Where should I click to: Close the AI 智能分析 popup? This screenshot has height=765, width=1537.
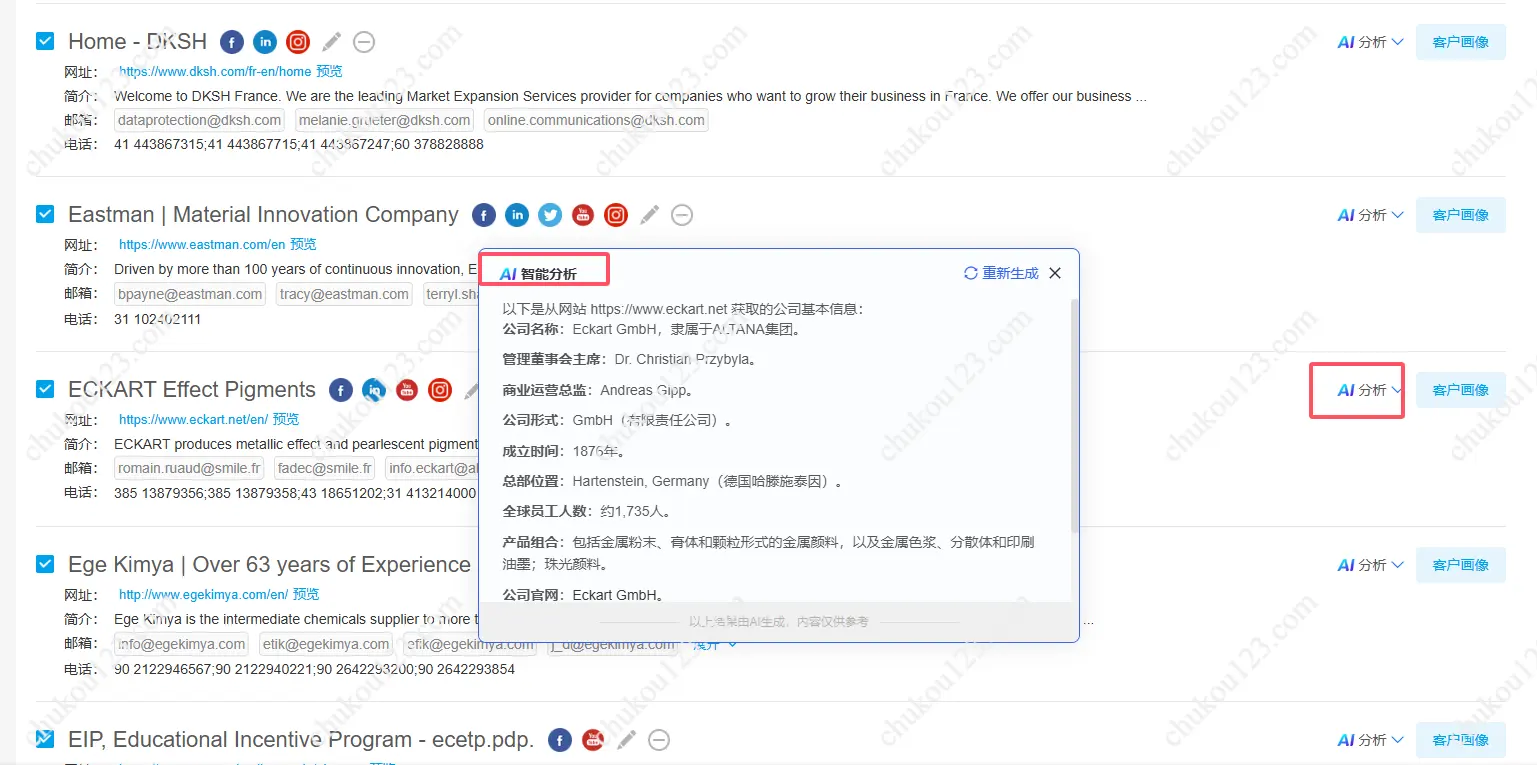tap(1055, 273)
